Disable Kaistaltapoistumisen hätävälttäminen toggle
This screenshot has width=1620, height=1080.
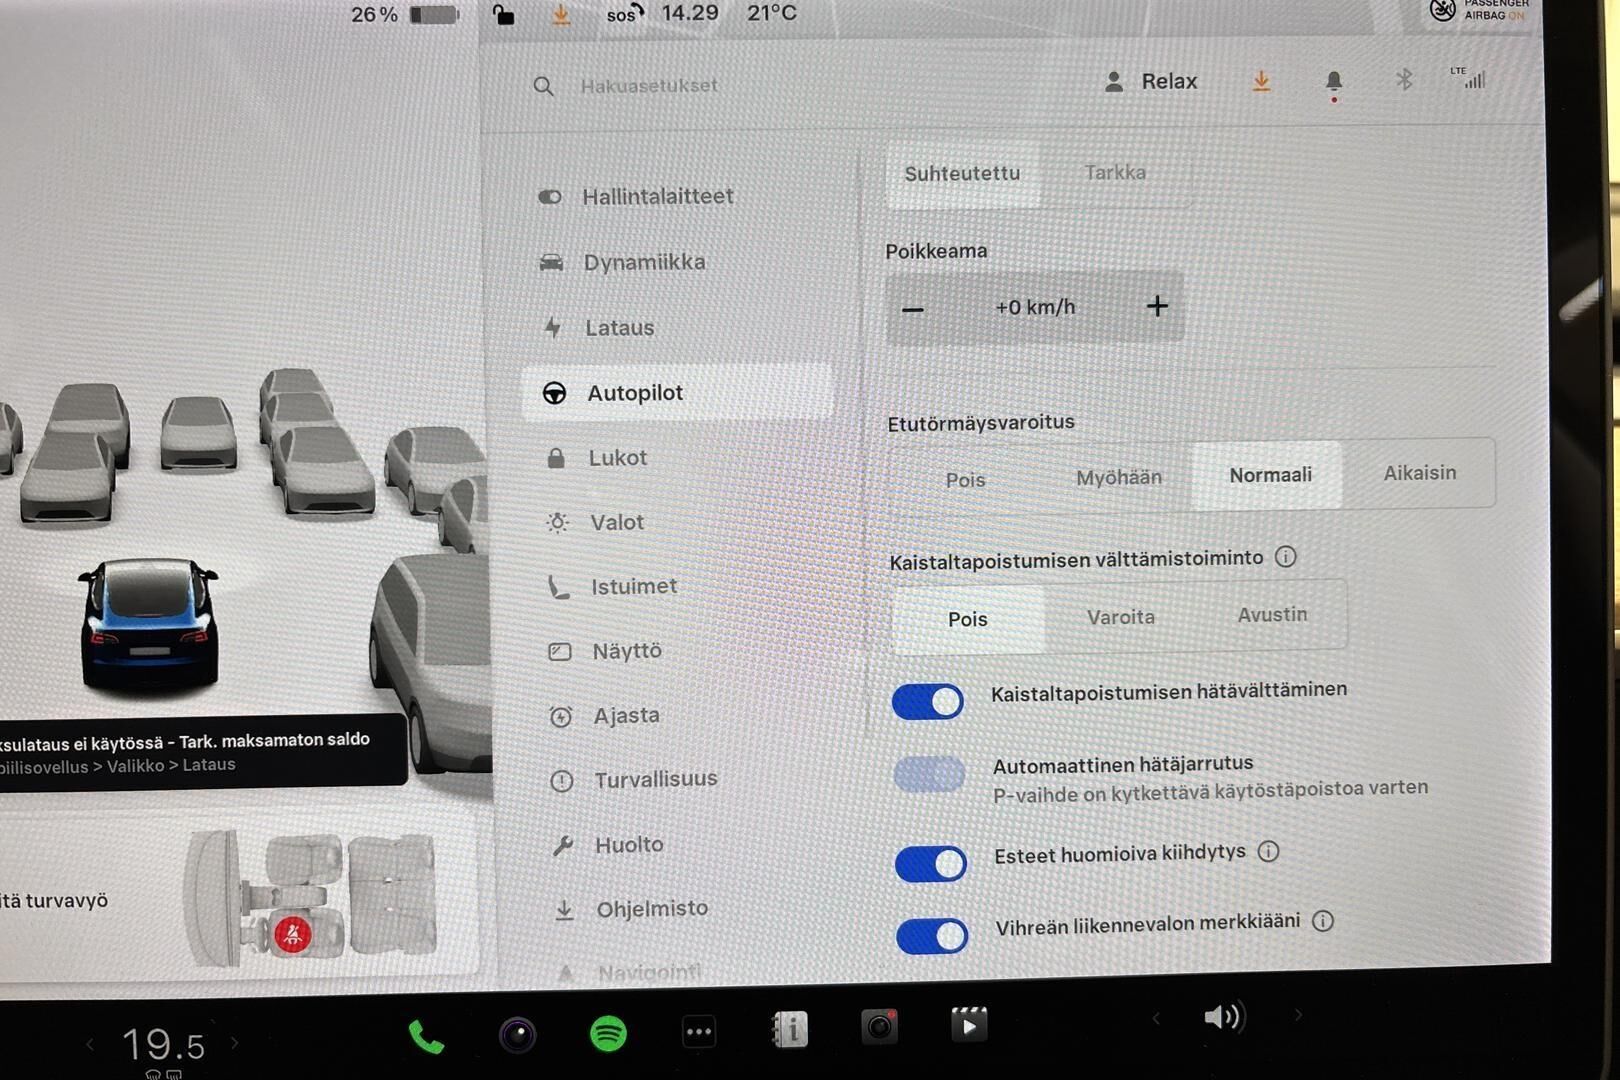928,701
